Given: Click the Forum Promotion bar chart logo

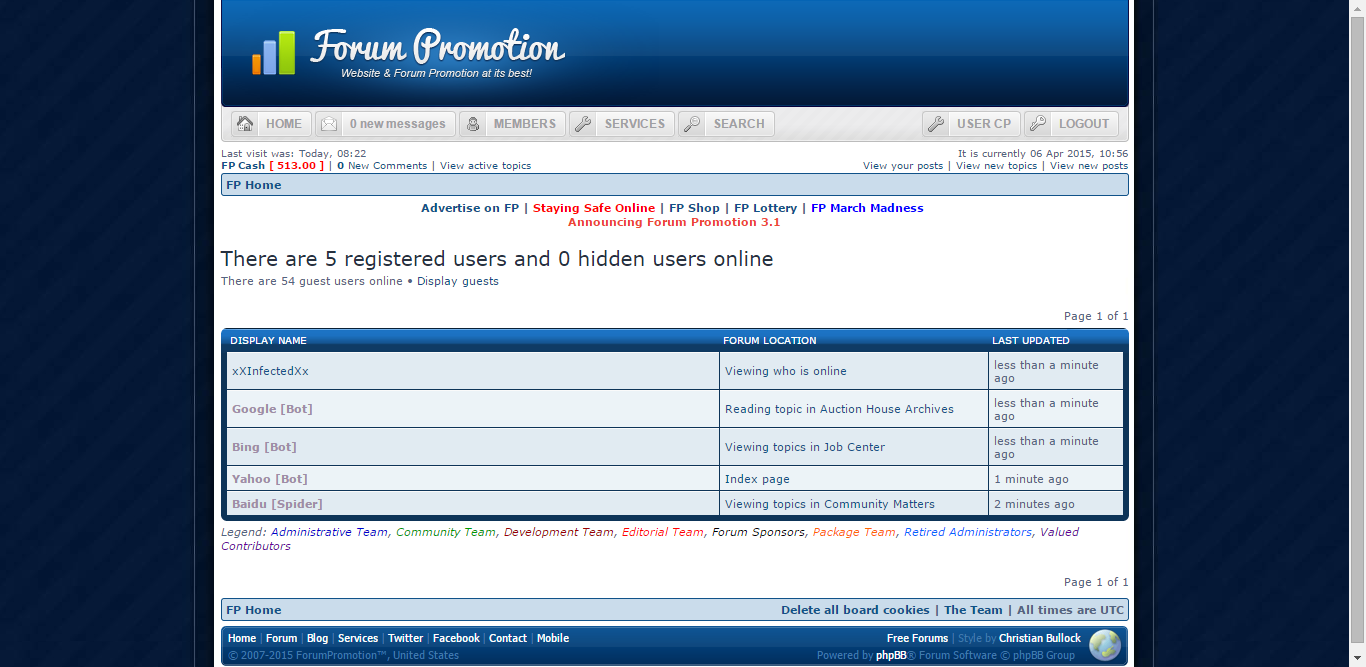Looking at the screenshot, I should click(273, 53).
